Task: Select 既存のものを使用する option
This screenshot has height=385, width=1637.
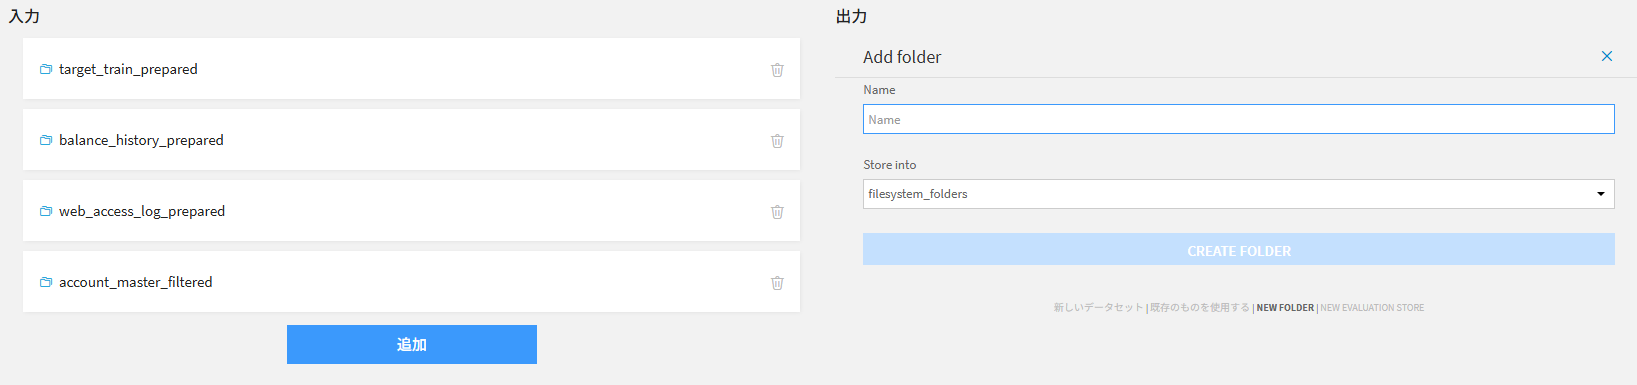Action: tap(1200, 308)
